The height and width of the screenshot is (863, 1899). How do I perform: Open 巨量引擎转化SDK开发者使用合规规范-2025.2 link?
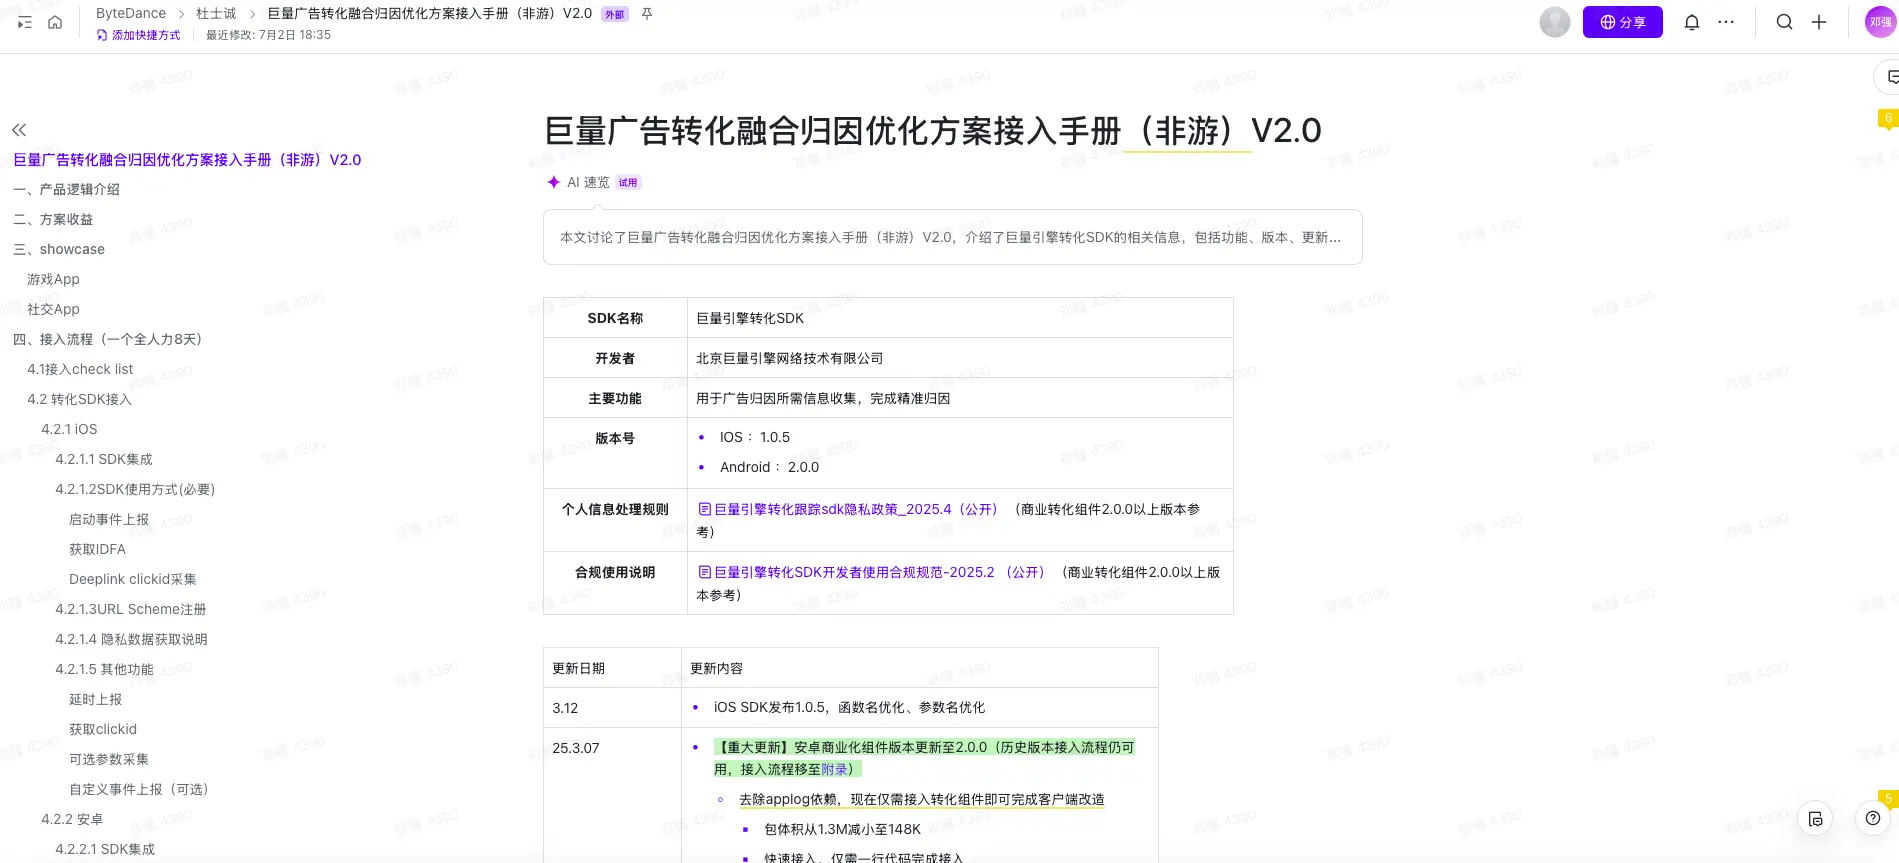(870, 572)
